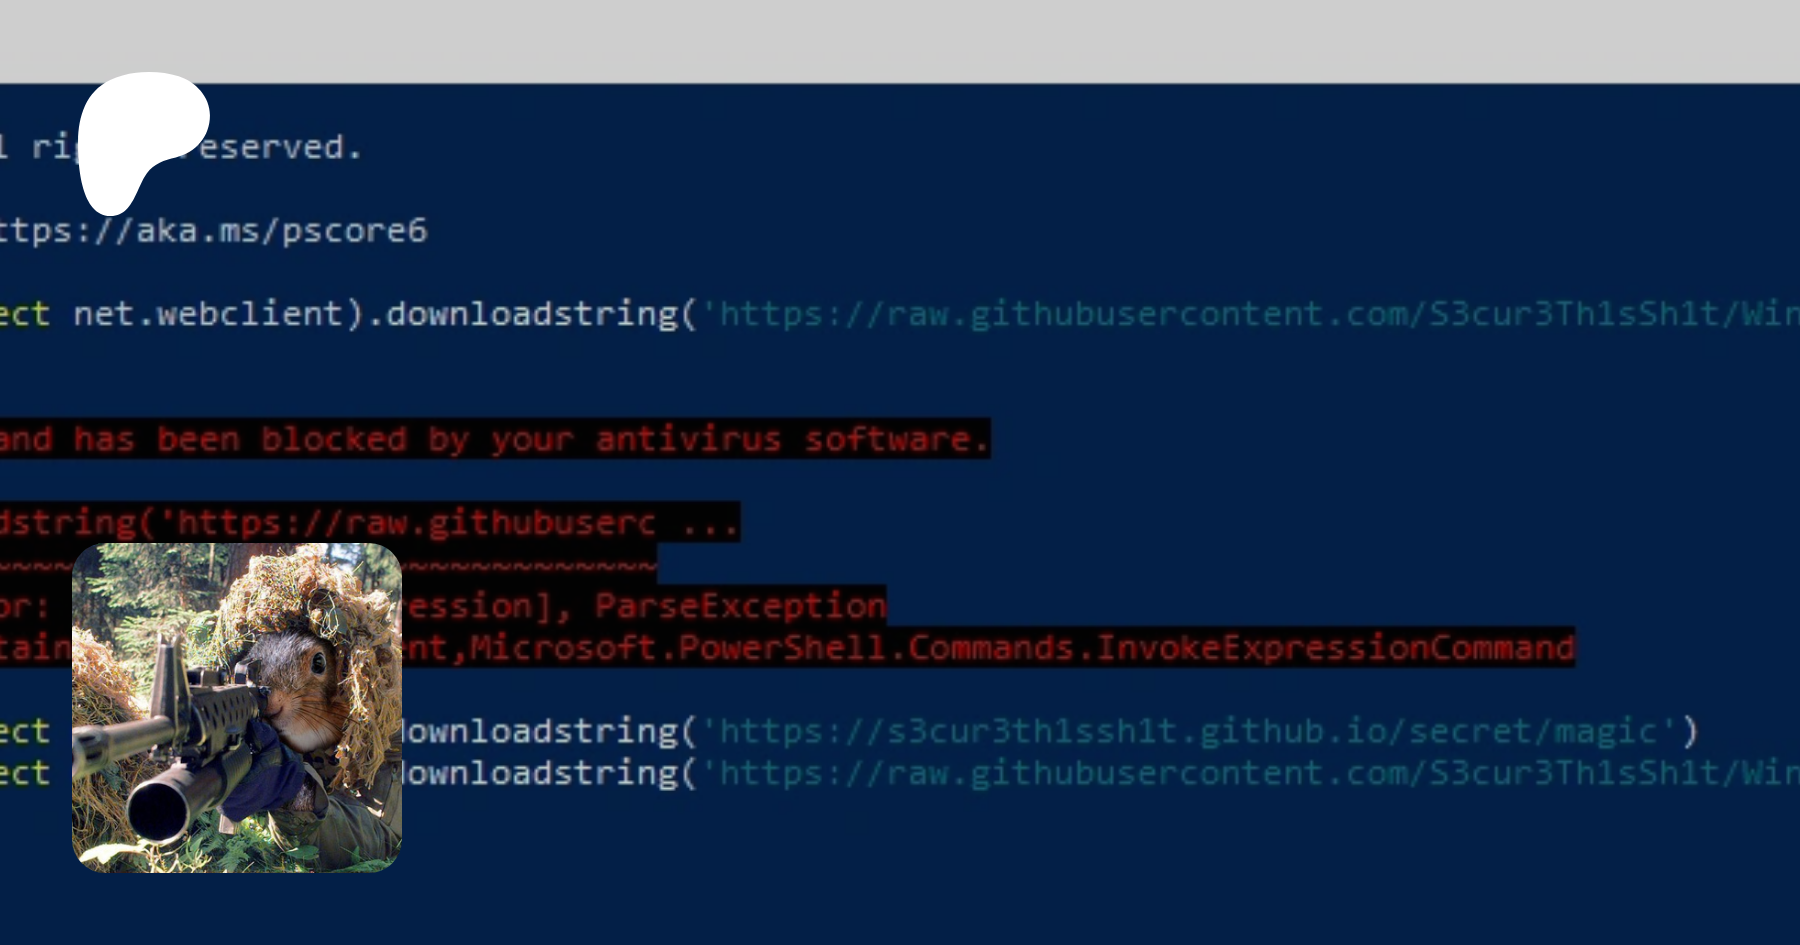
Task: Click the word 'reserved.' in the header
Action: click(280, 148)
